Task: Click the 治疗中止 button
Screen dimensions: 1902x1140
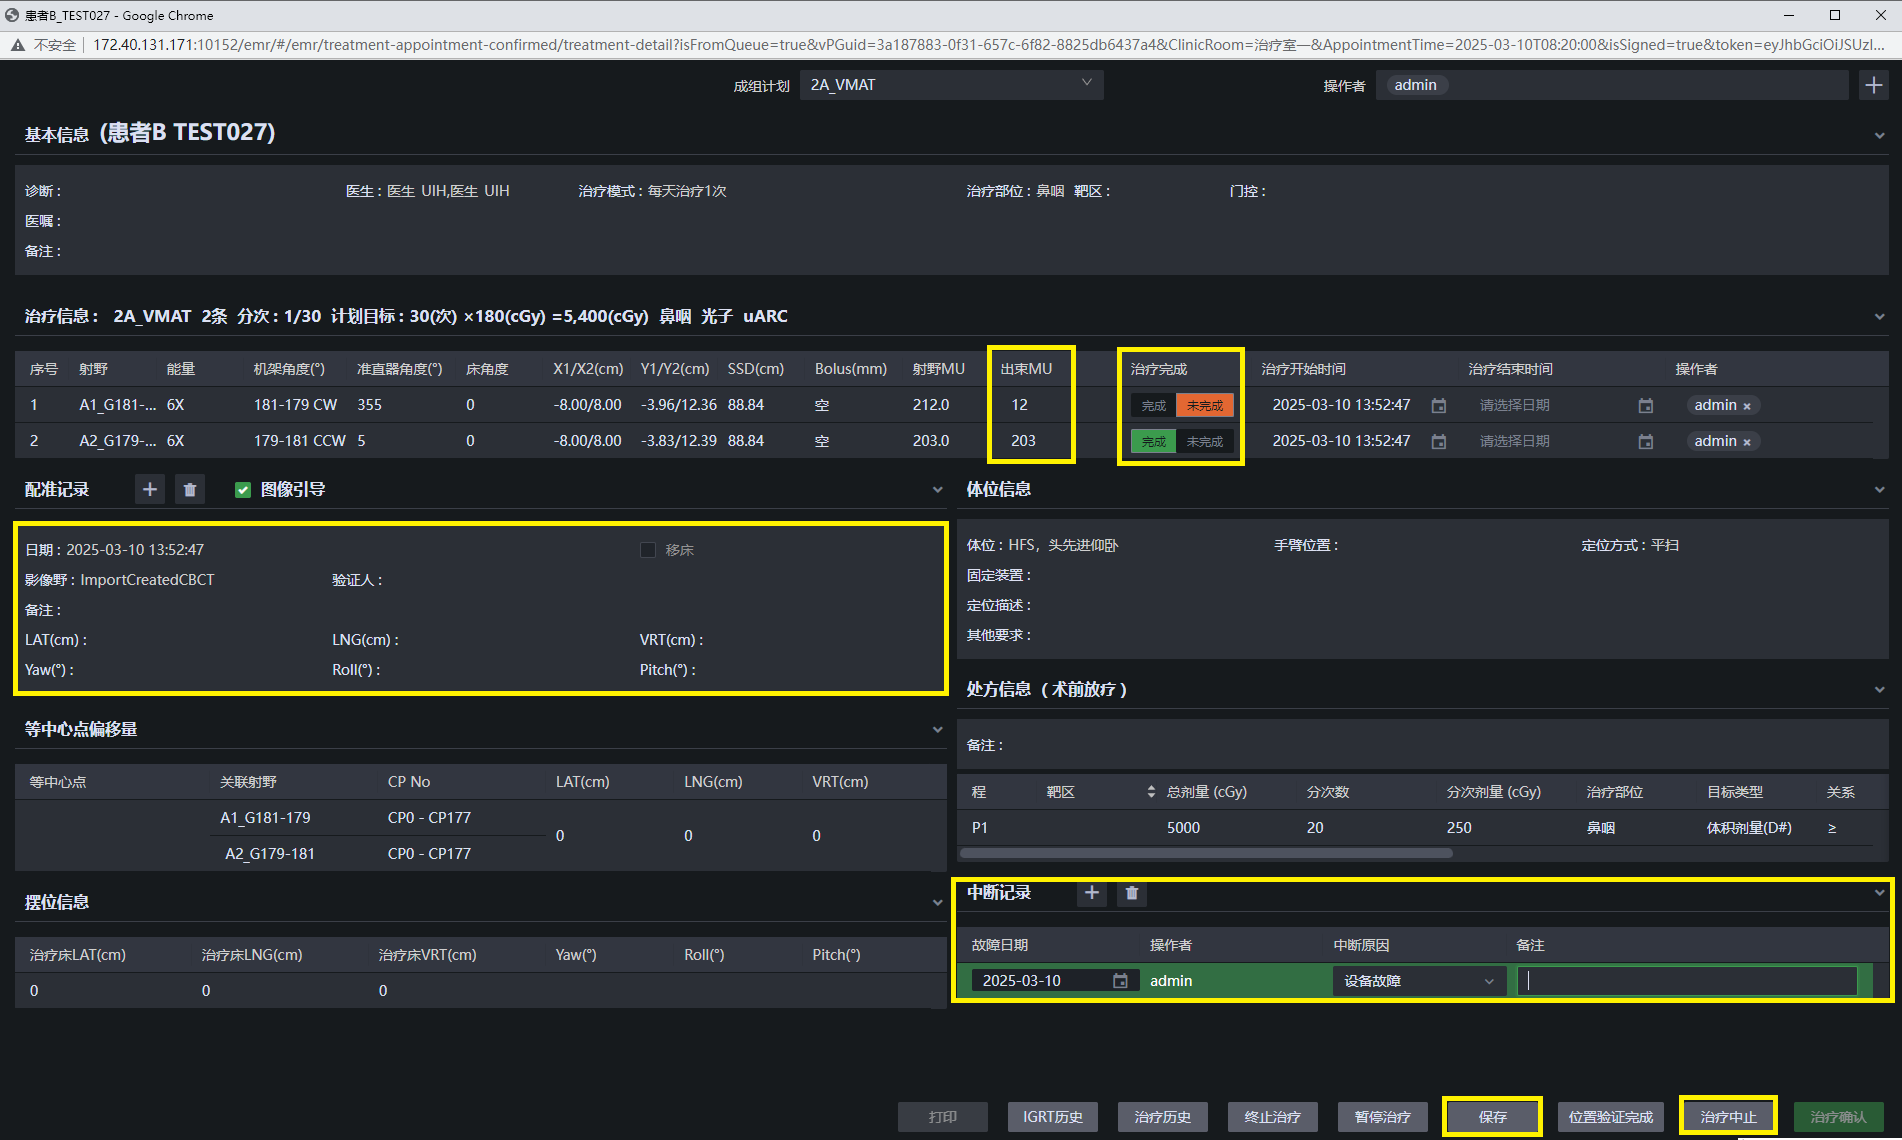Action: 1728,1117
